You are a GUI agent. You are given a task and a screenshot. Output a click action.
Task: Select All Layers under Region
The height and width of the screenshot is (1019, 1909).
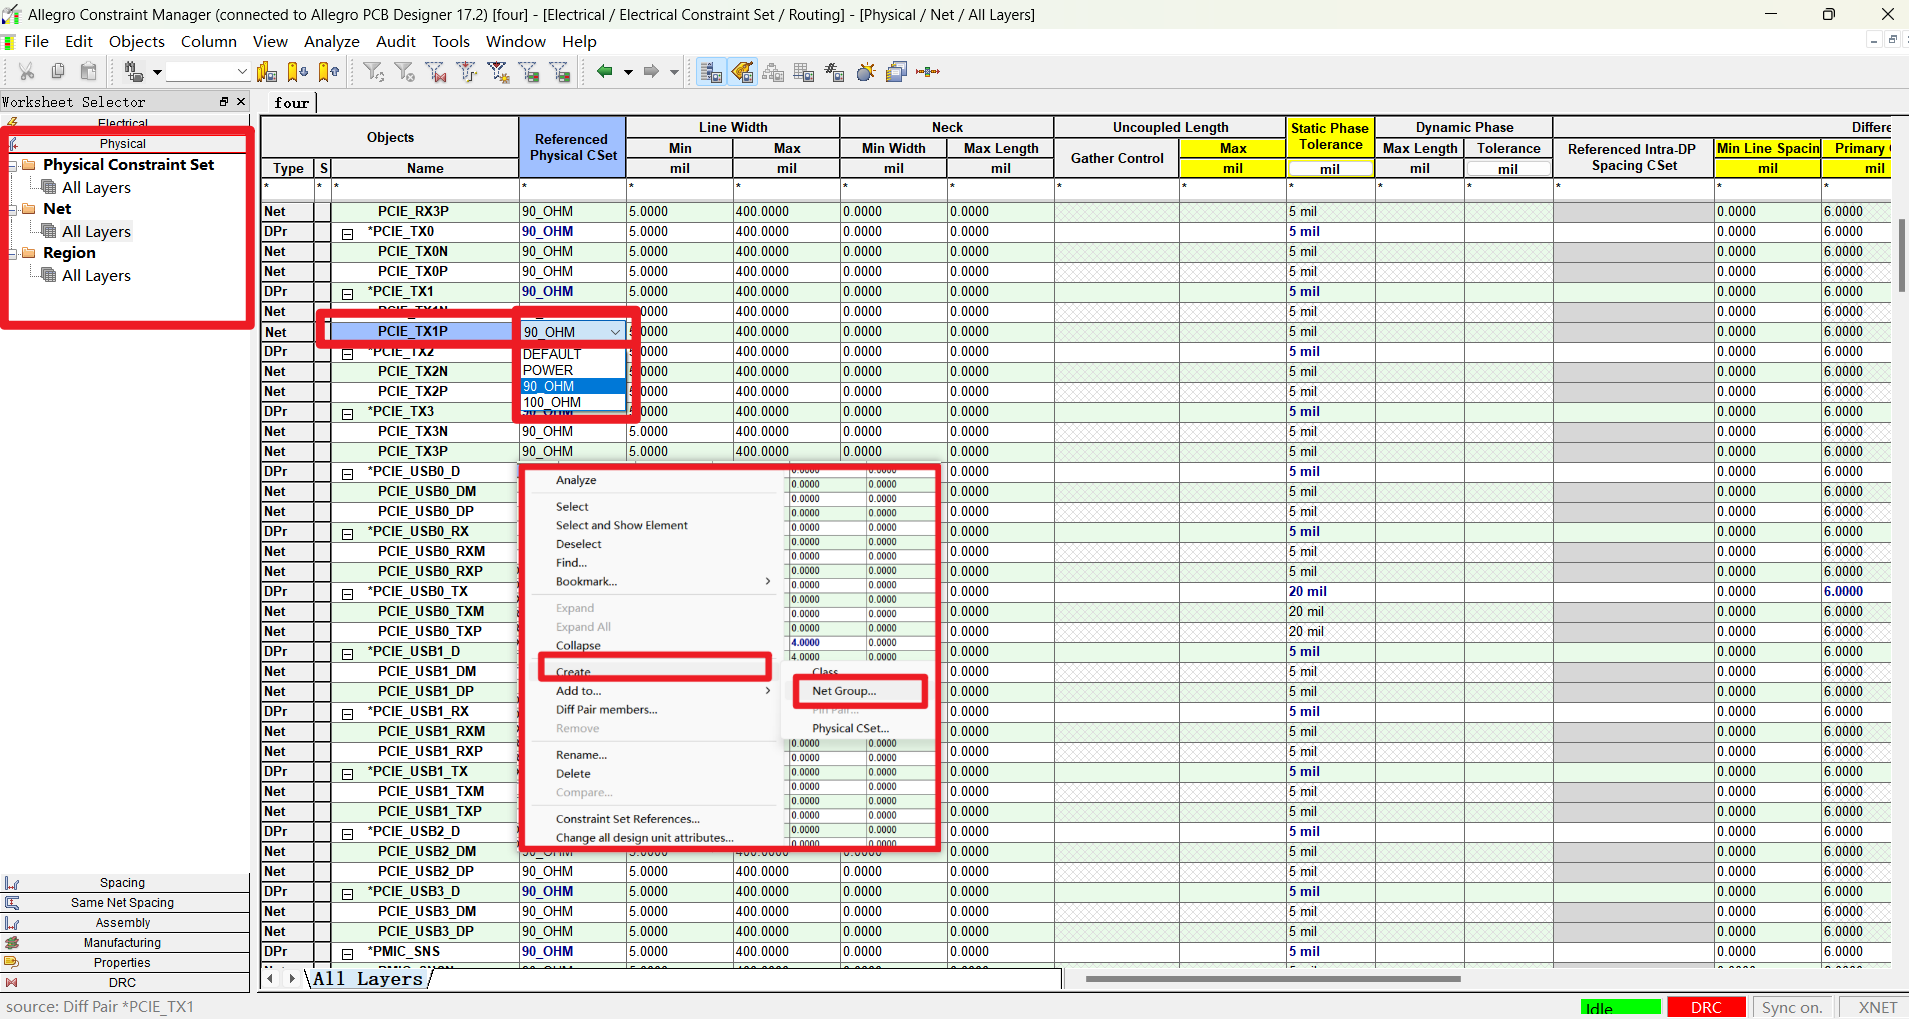tap(96, 275)
